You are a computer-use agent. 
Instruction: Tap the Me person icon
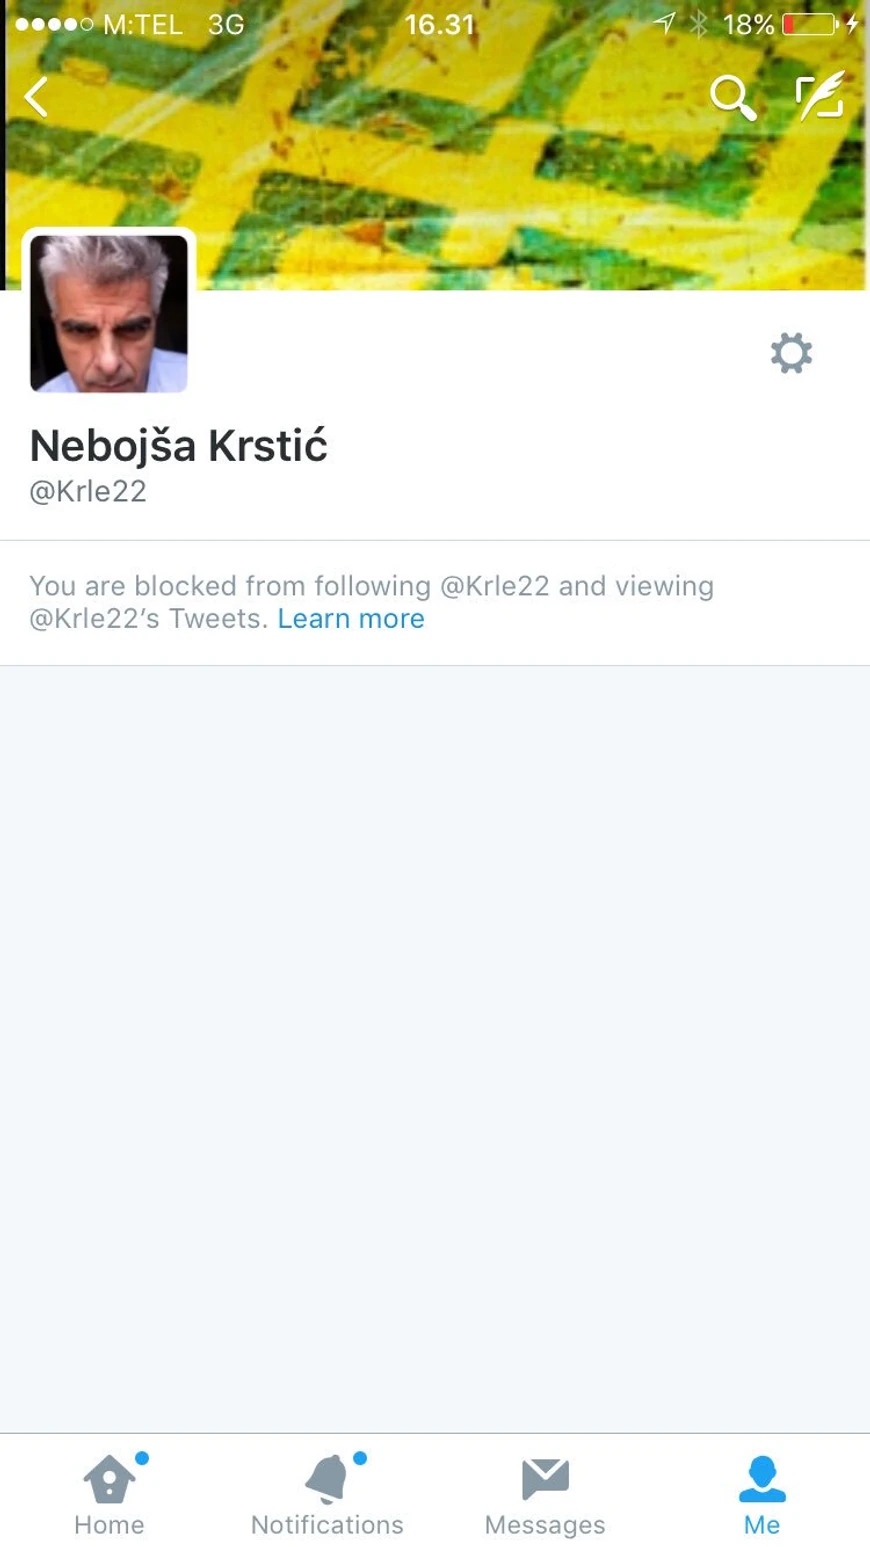(x=762, y=1479)
